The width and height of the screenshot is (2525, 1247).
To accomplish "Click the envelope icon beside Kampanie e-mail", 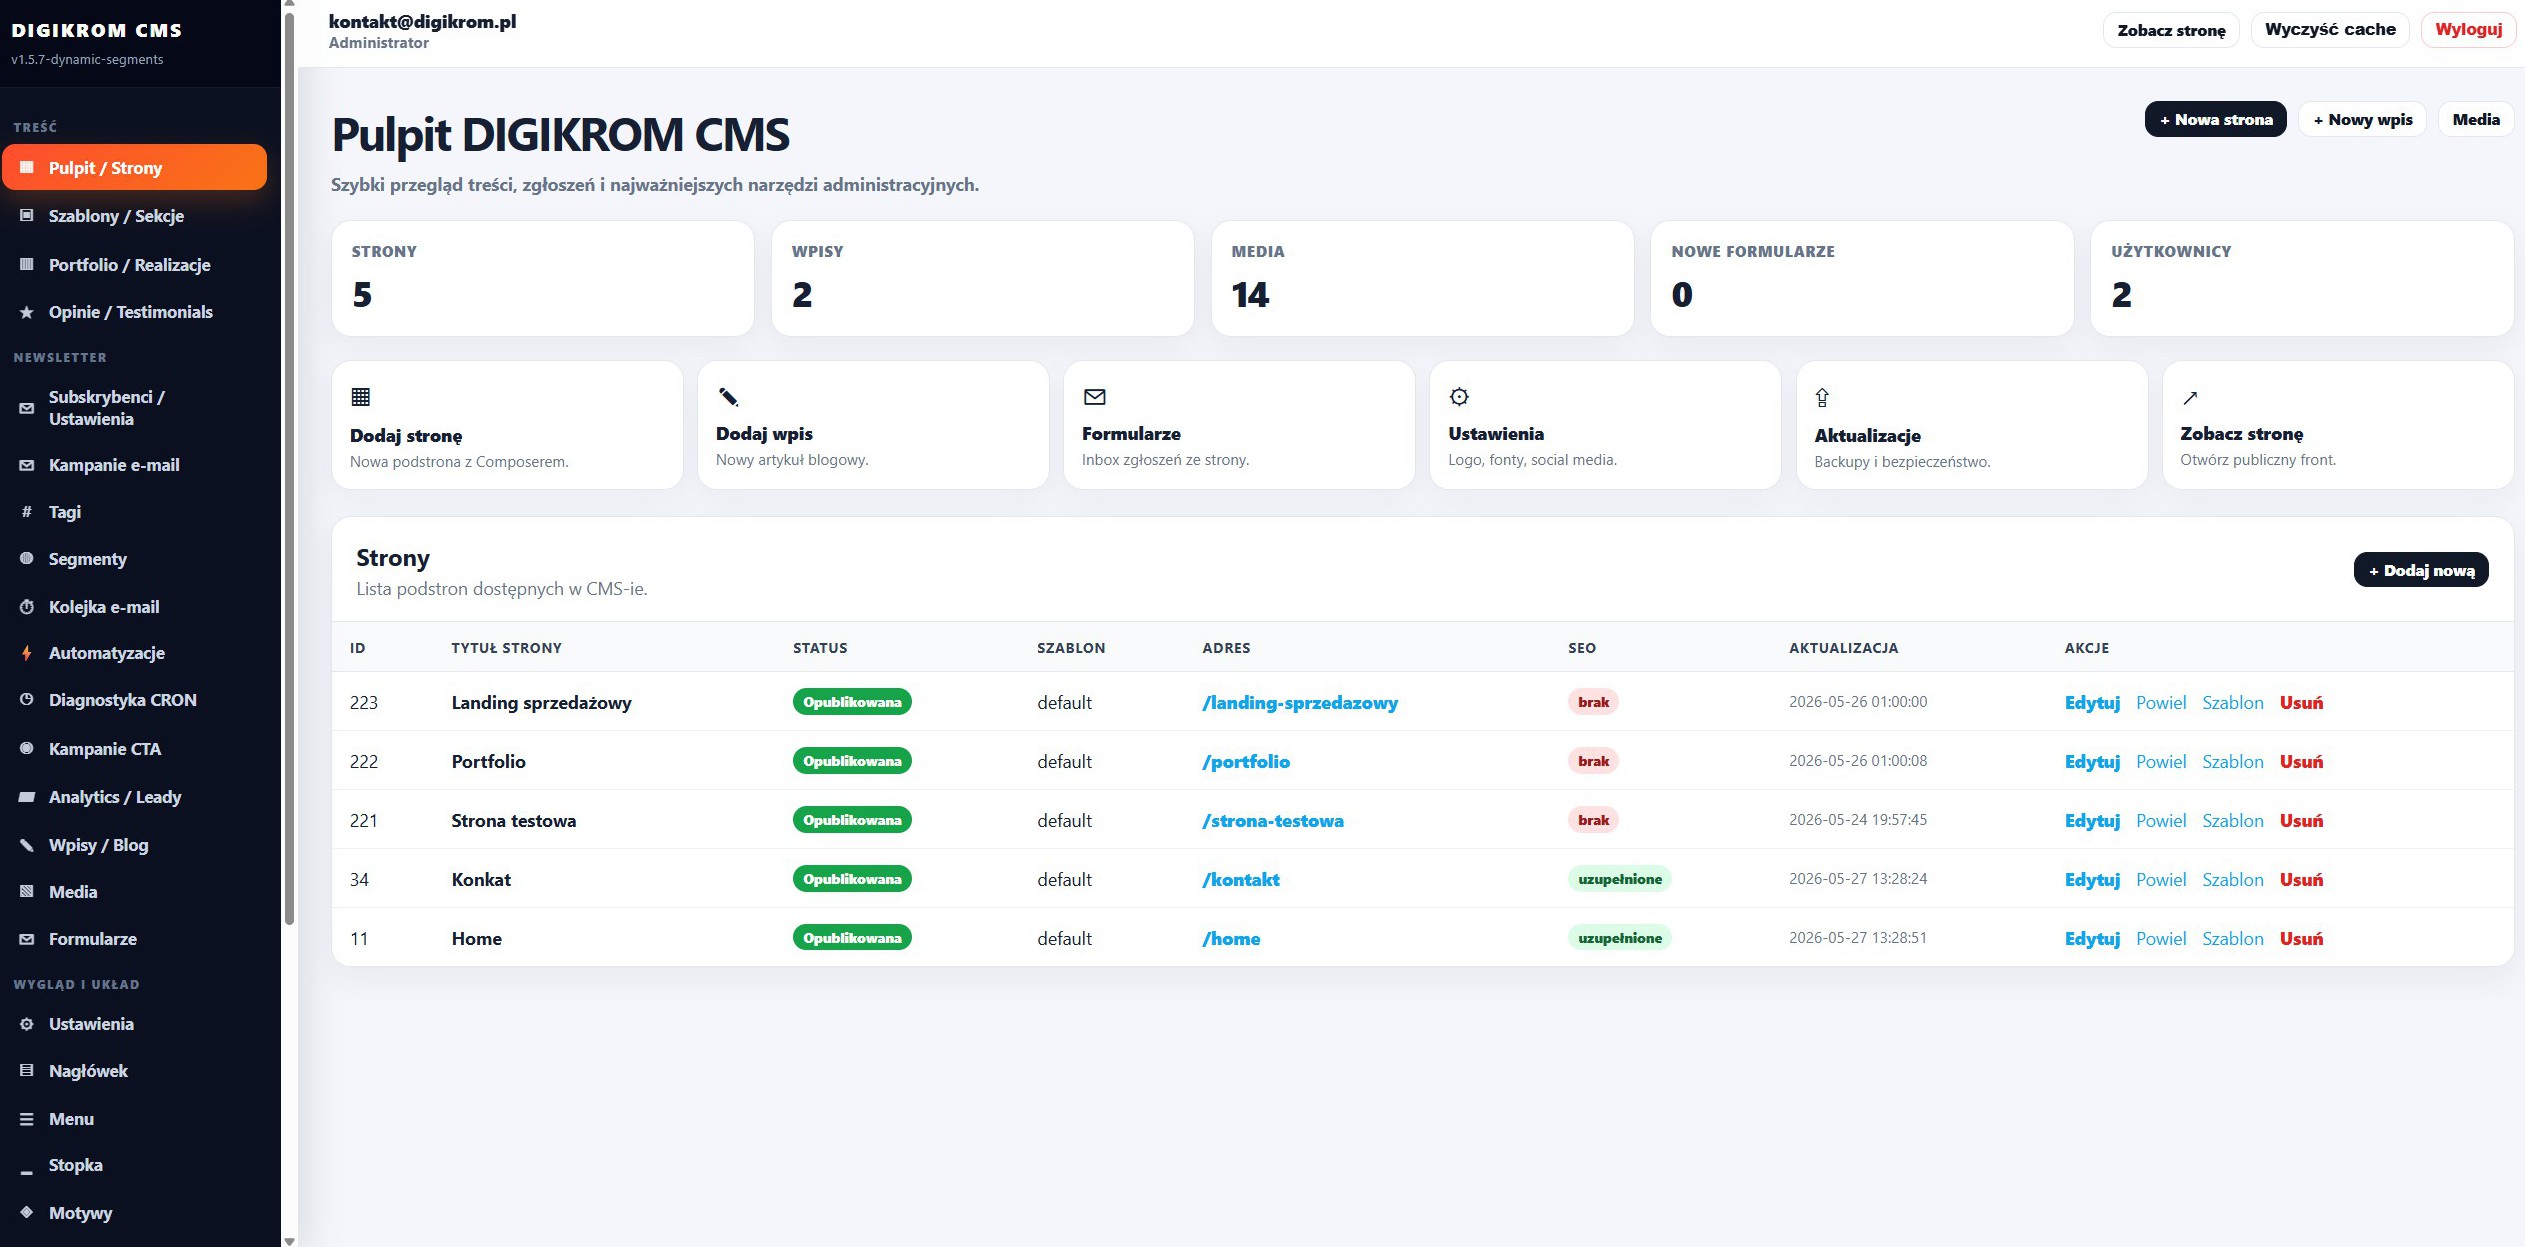I will tap(27, 465).
